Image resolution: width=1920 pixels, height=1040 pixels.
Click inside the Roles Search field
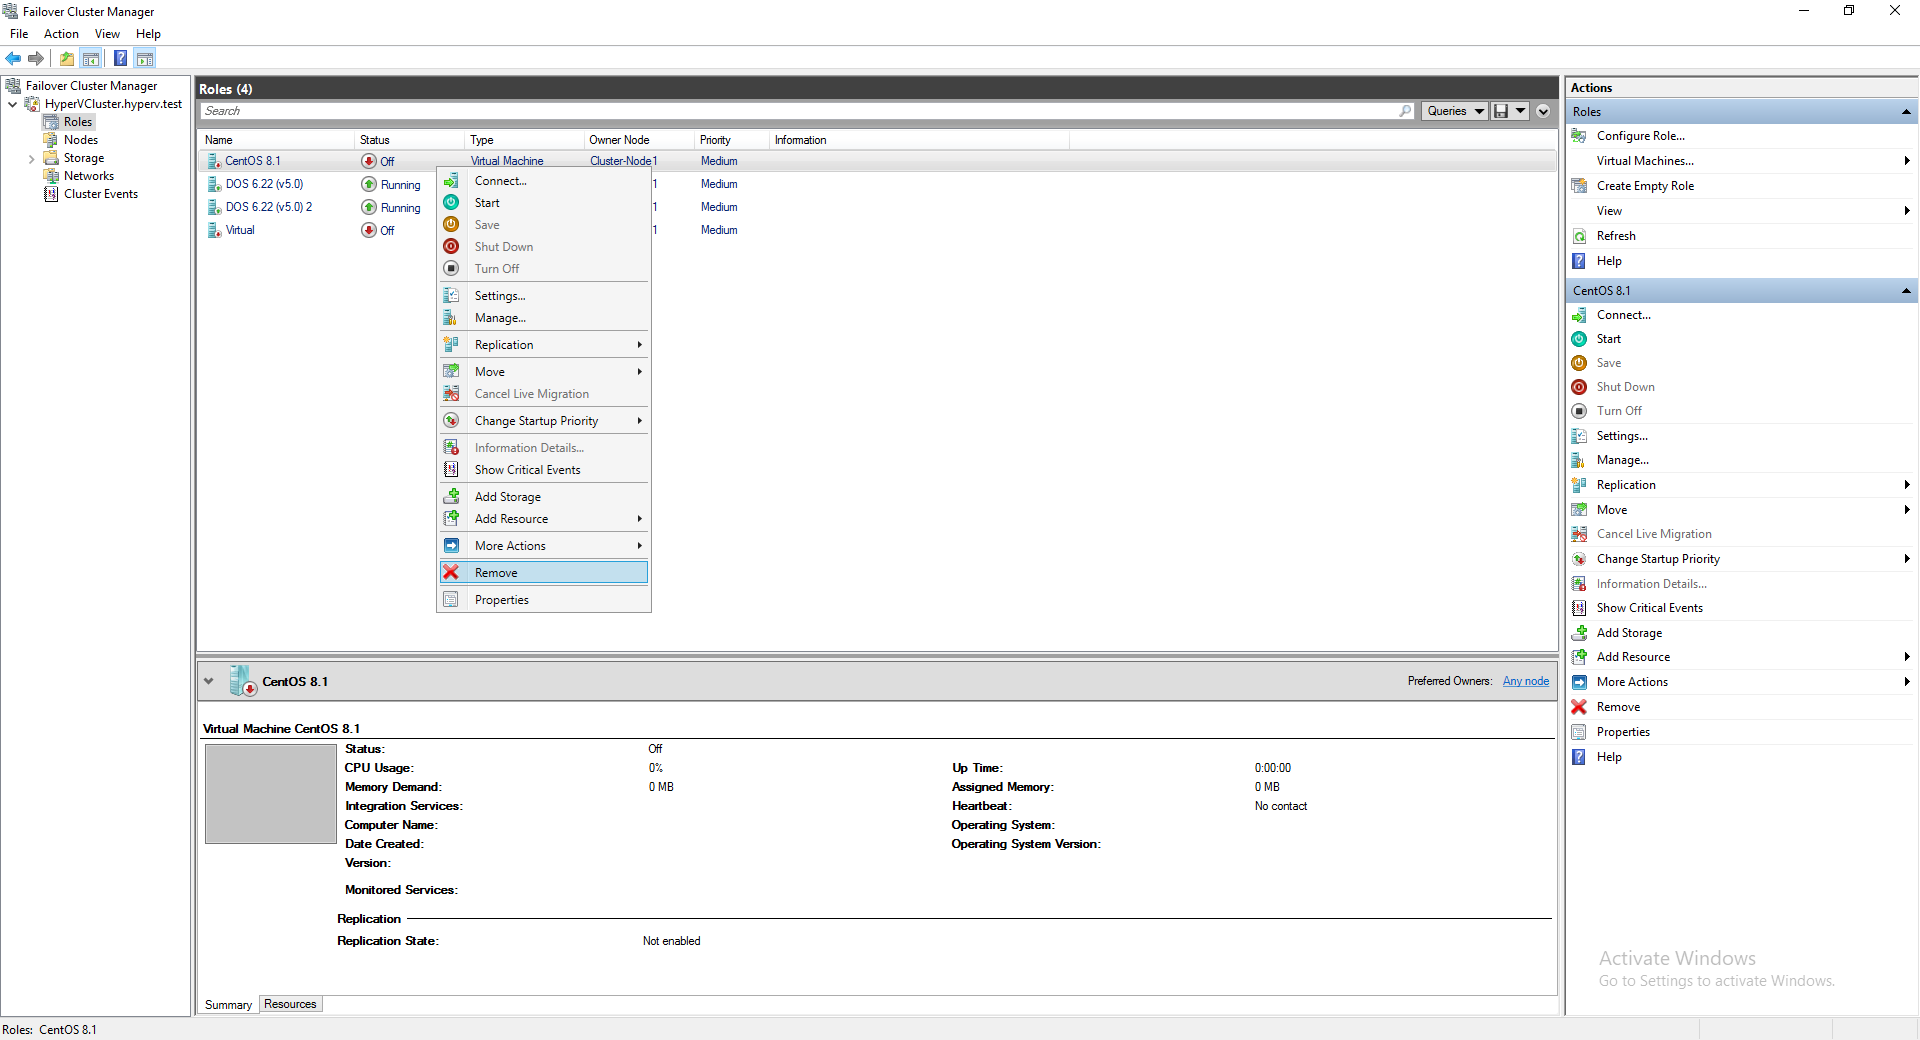800,111
